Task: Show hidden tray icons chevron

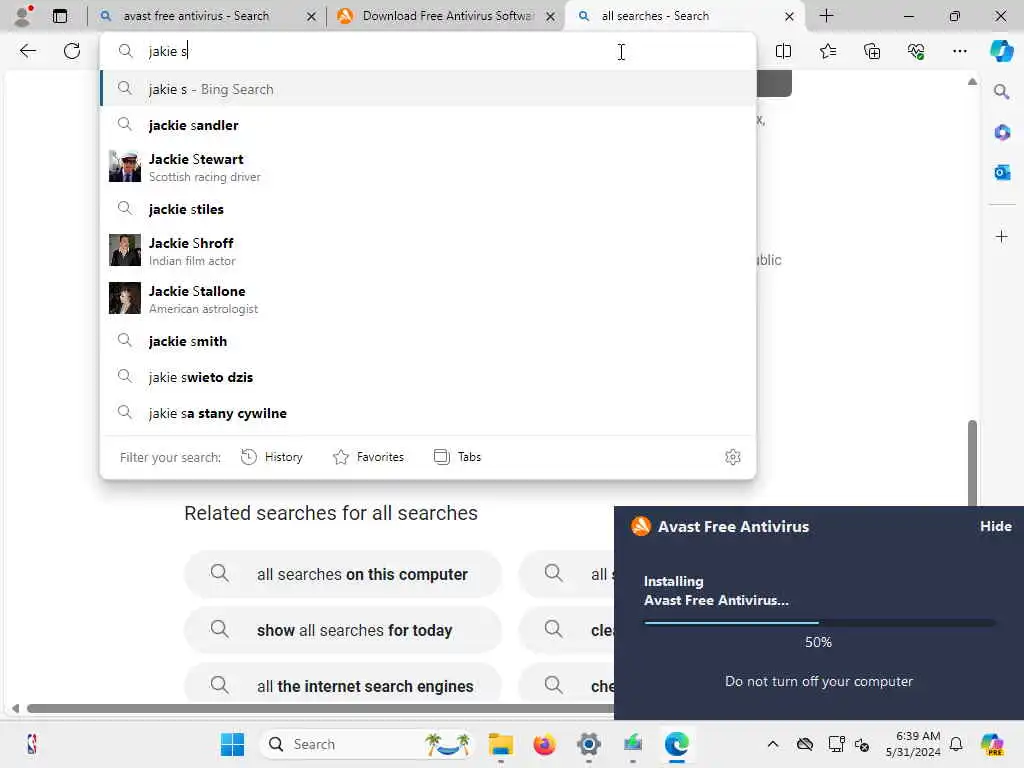Action: [773, 744]
